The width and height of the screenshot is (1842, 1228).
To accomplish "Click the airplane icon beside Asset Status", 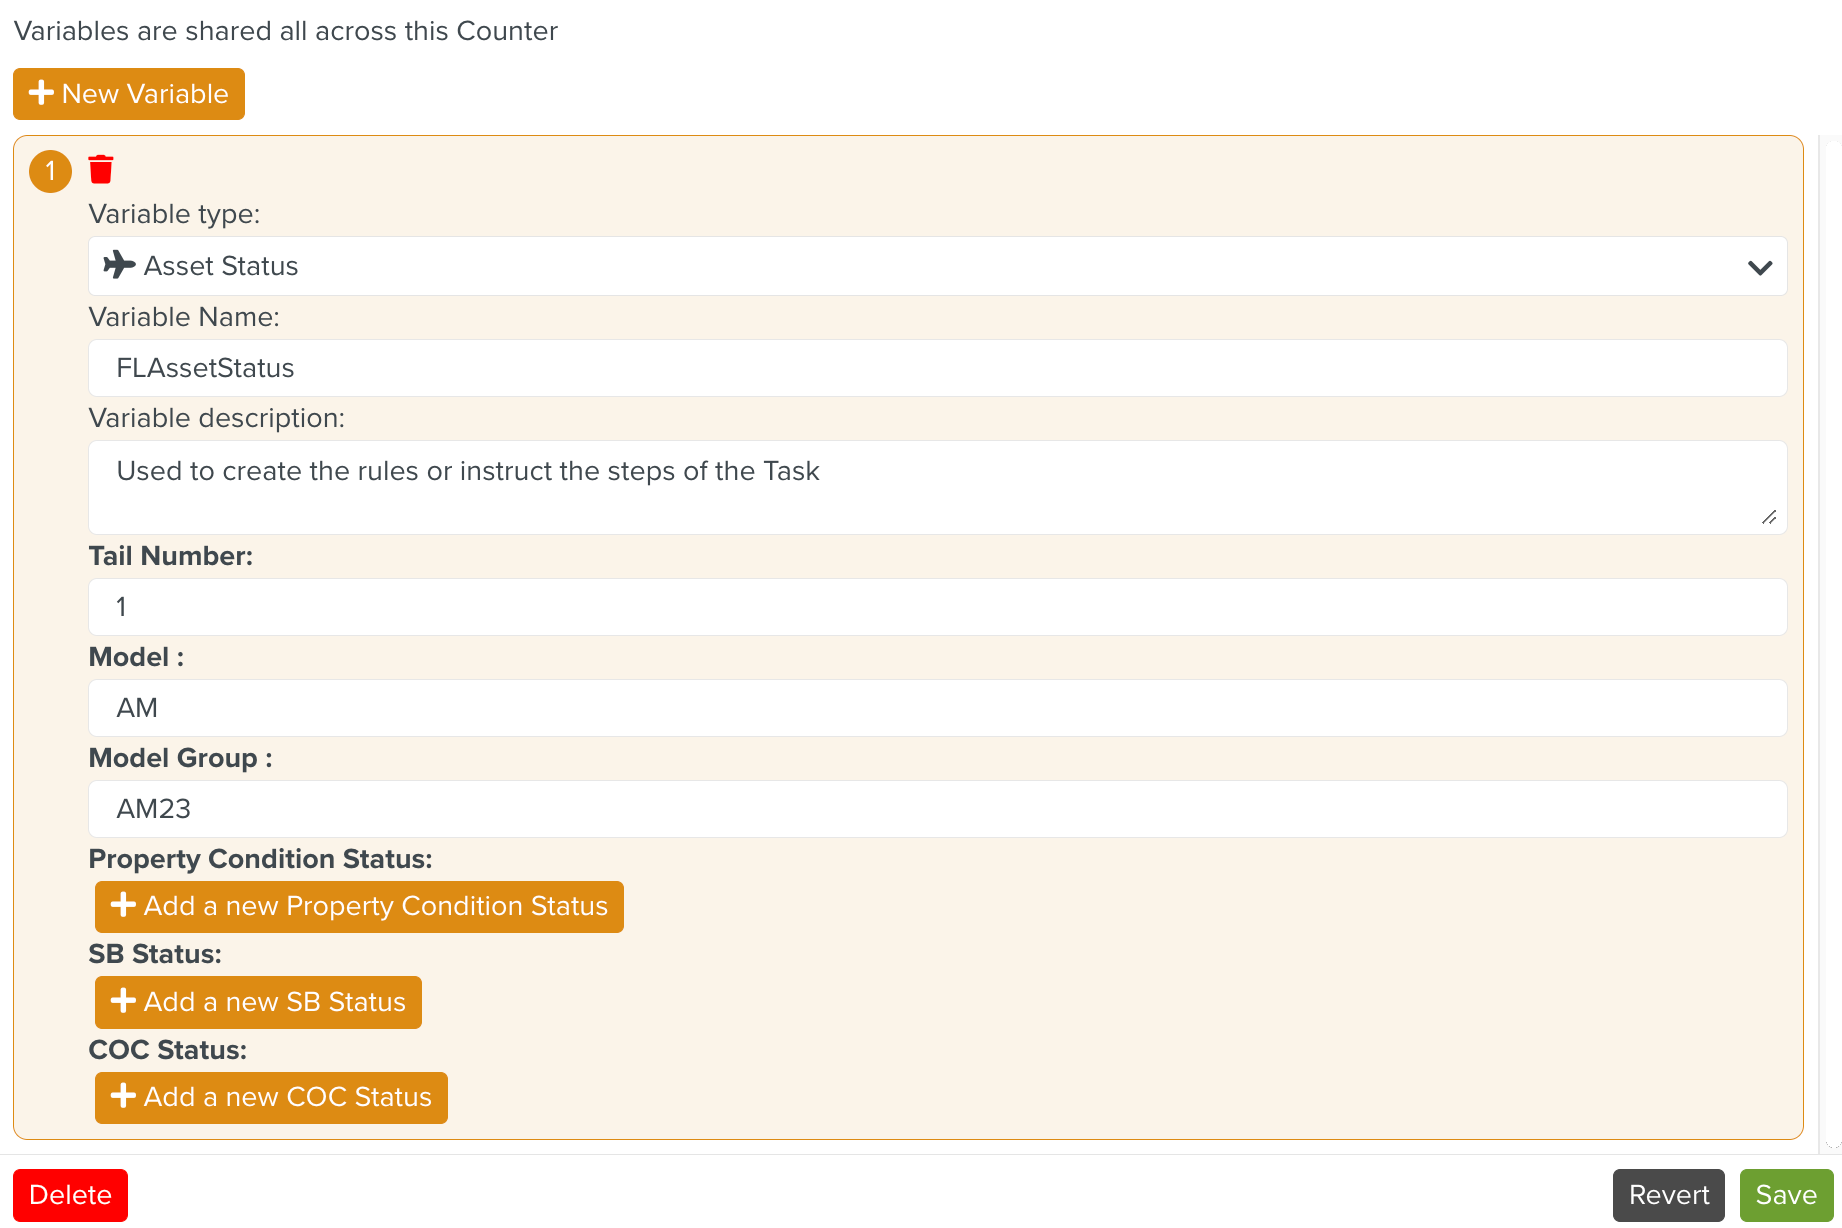I will click(120, 265).
